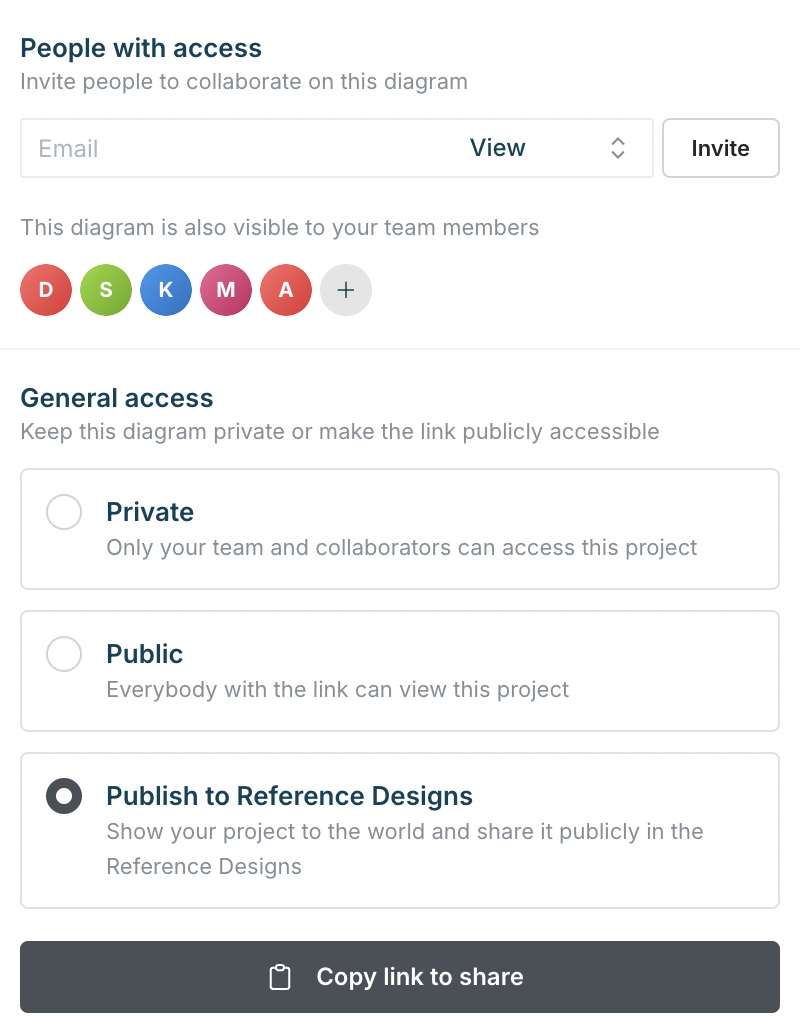Screen dimensions: 800x1036
Task: Choose the Public radio button
Action: tap(64, 655)
